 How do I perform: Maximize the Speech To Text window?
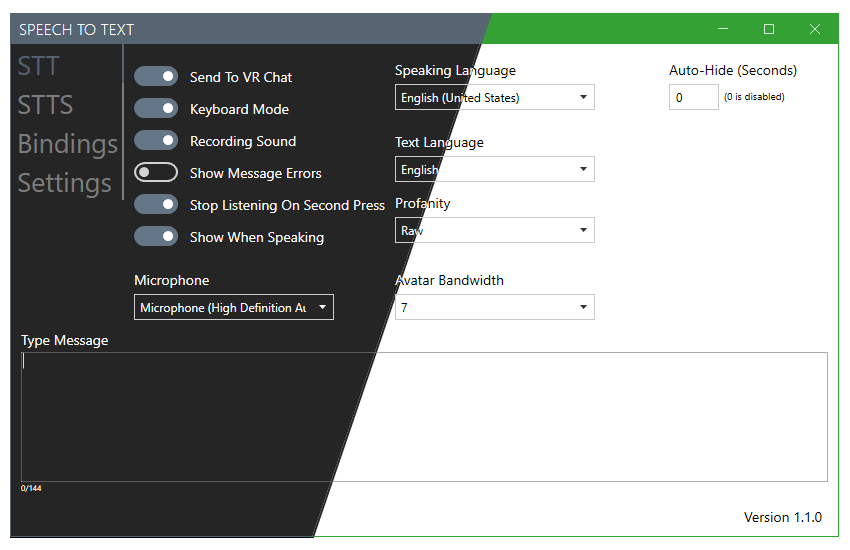pyautogui.click(x=769, y=29)
